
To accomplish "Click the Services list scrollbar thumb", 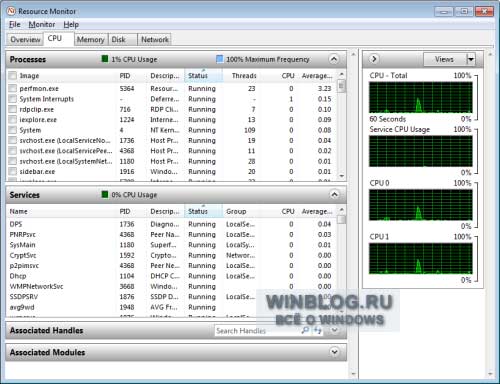I will (x=341, y=220).
